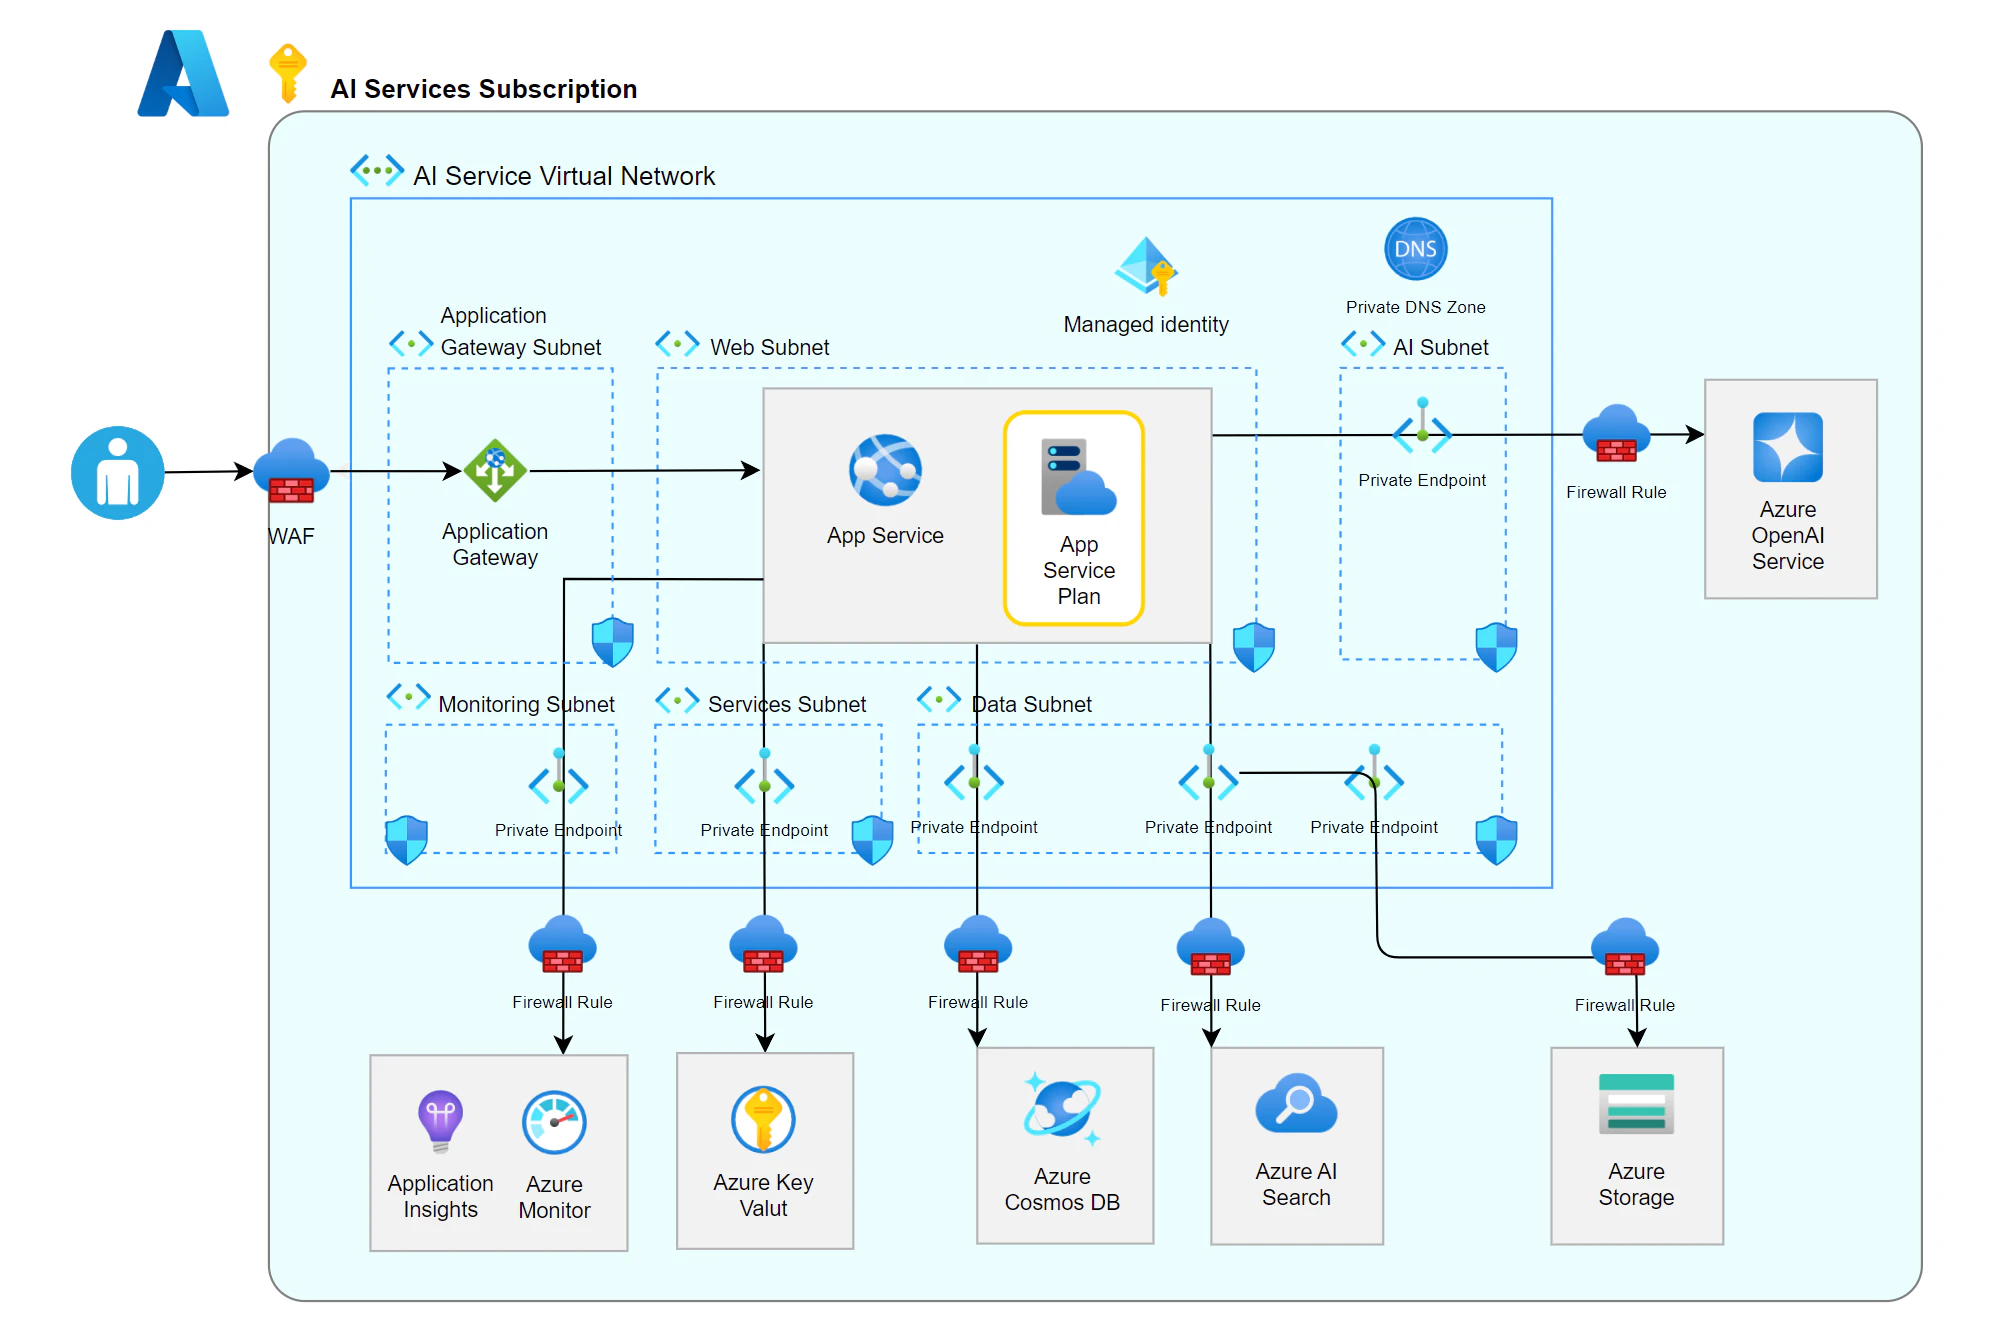Select the WAF firewall cloud icon

click(291, 470)
